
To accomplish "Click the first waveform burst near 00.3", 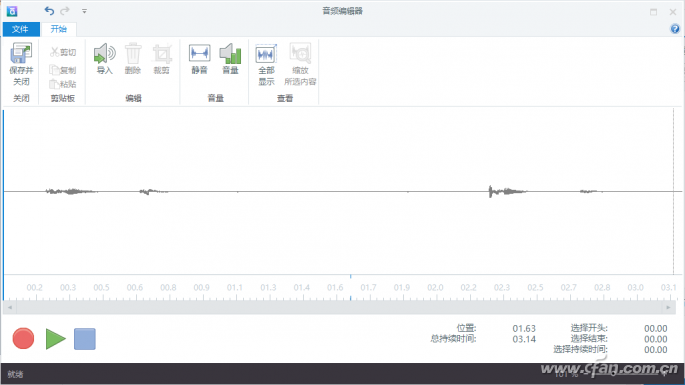I will click(71, 191).
